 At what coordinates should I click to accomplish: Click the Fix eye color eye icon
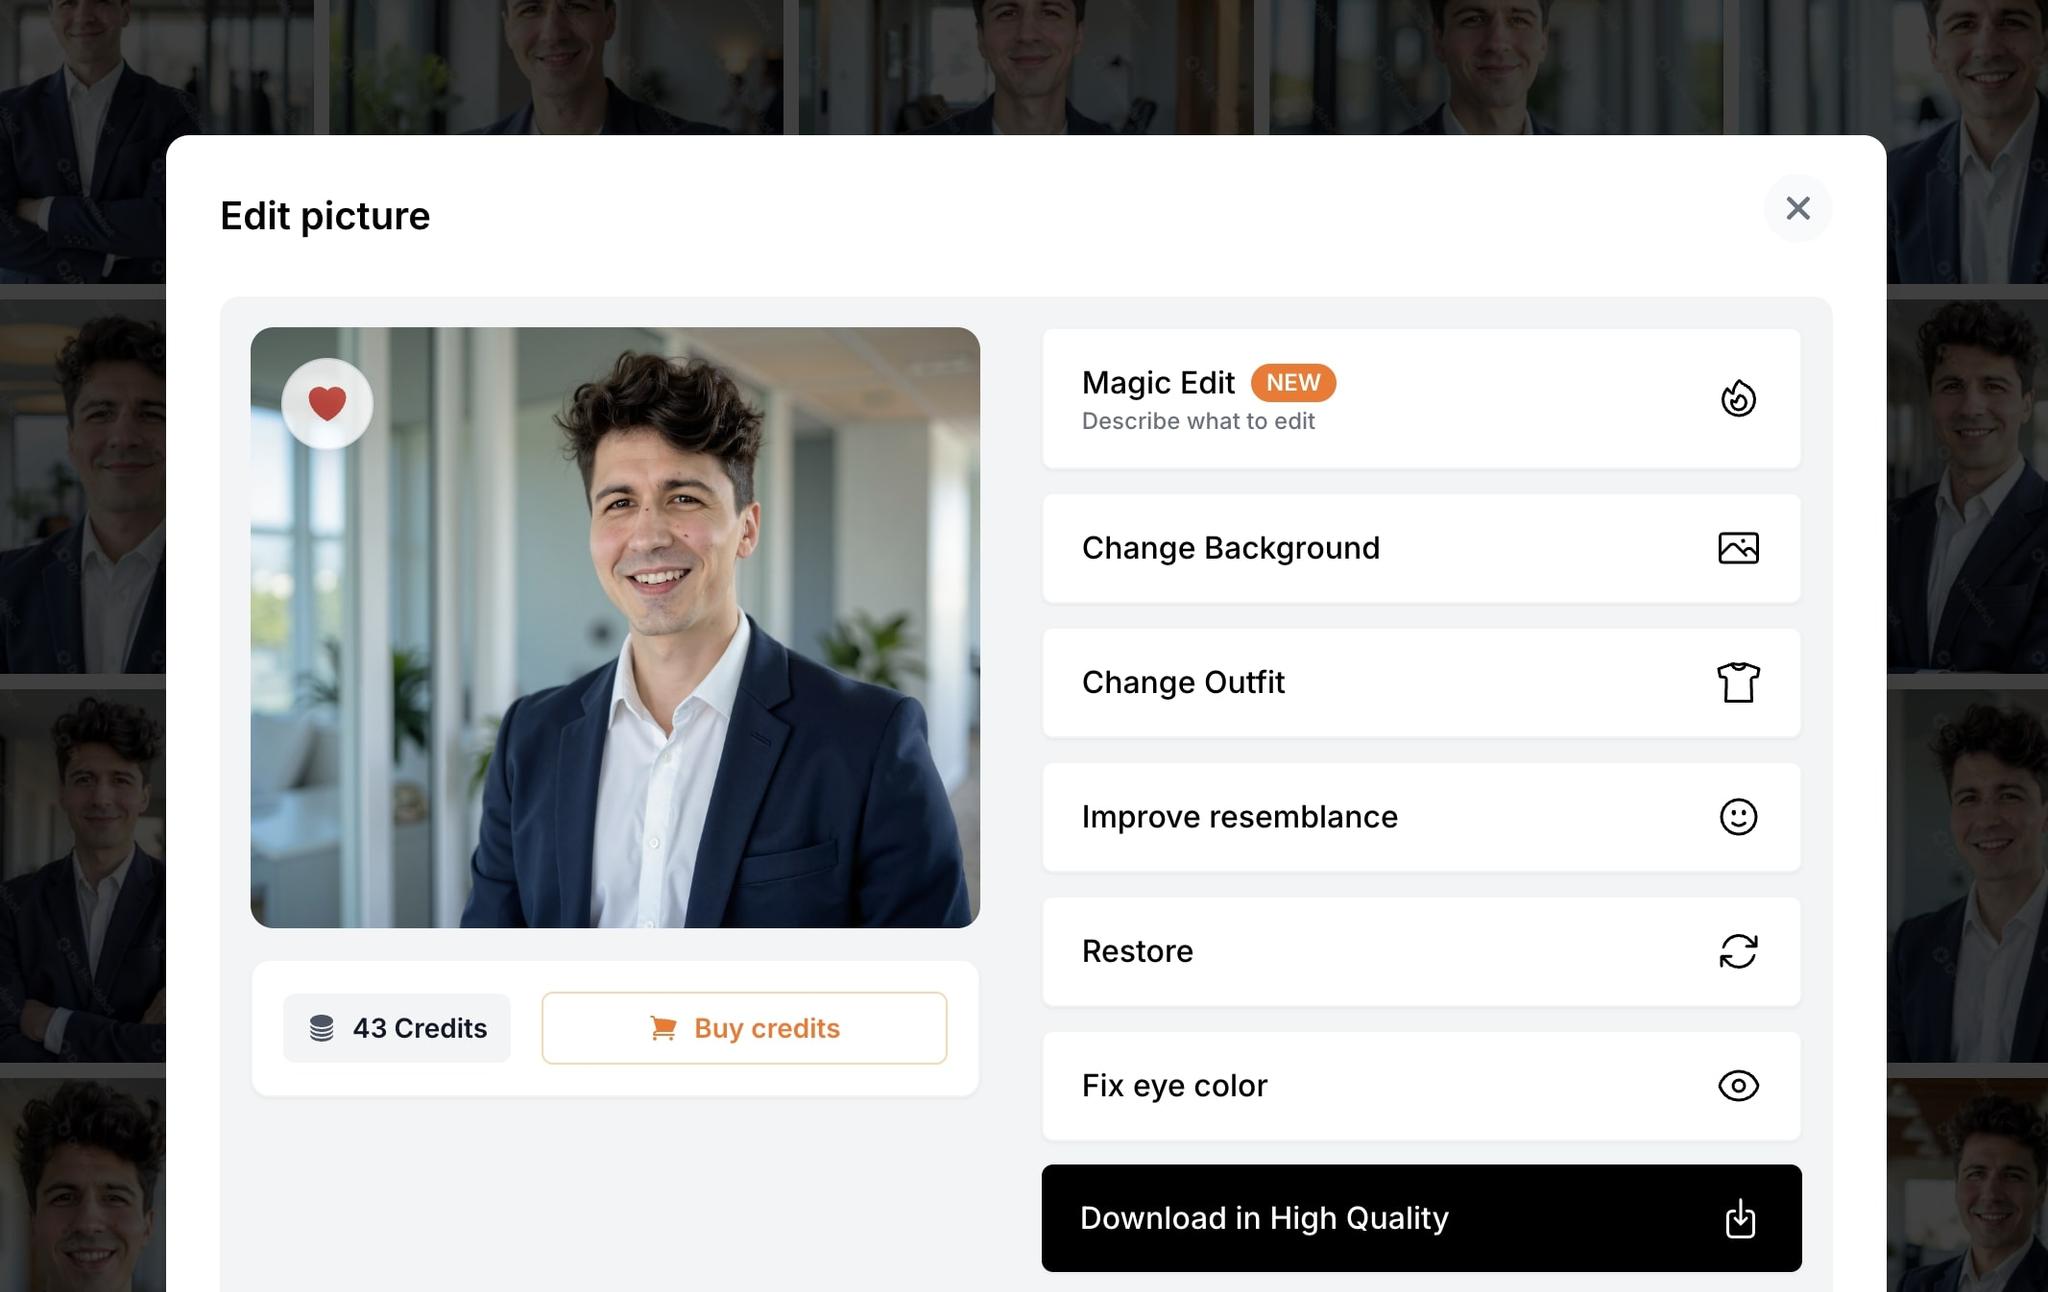point(1738,1086)
